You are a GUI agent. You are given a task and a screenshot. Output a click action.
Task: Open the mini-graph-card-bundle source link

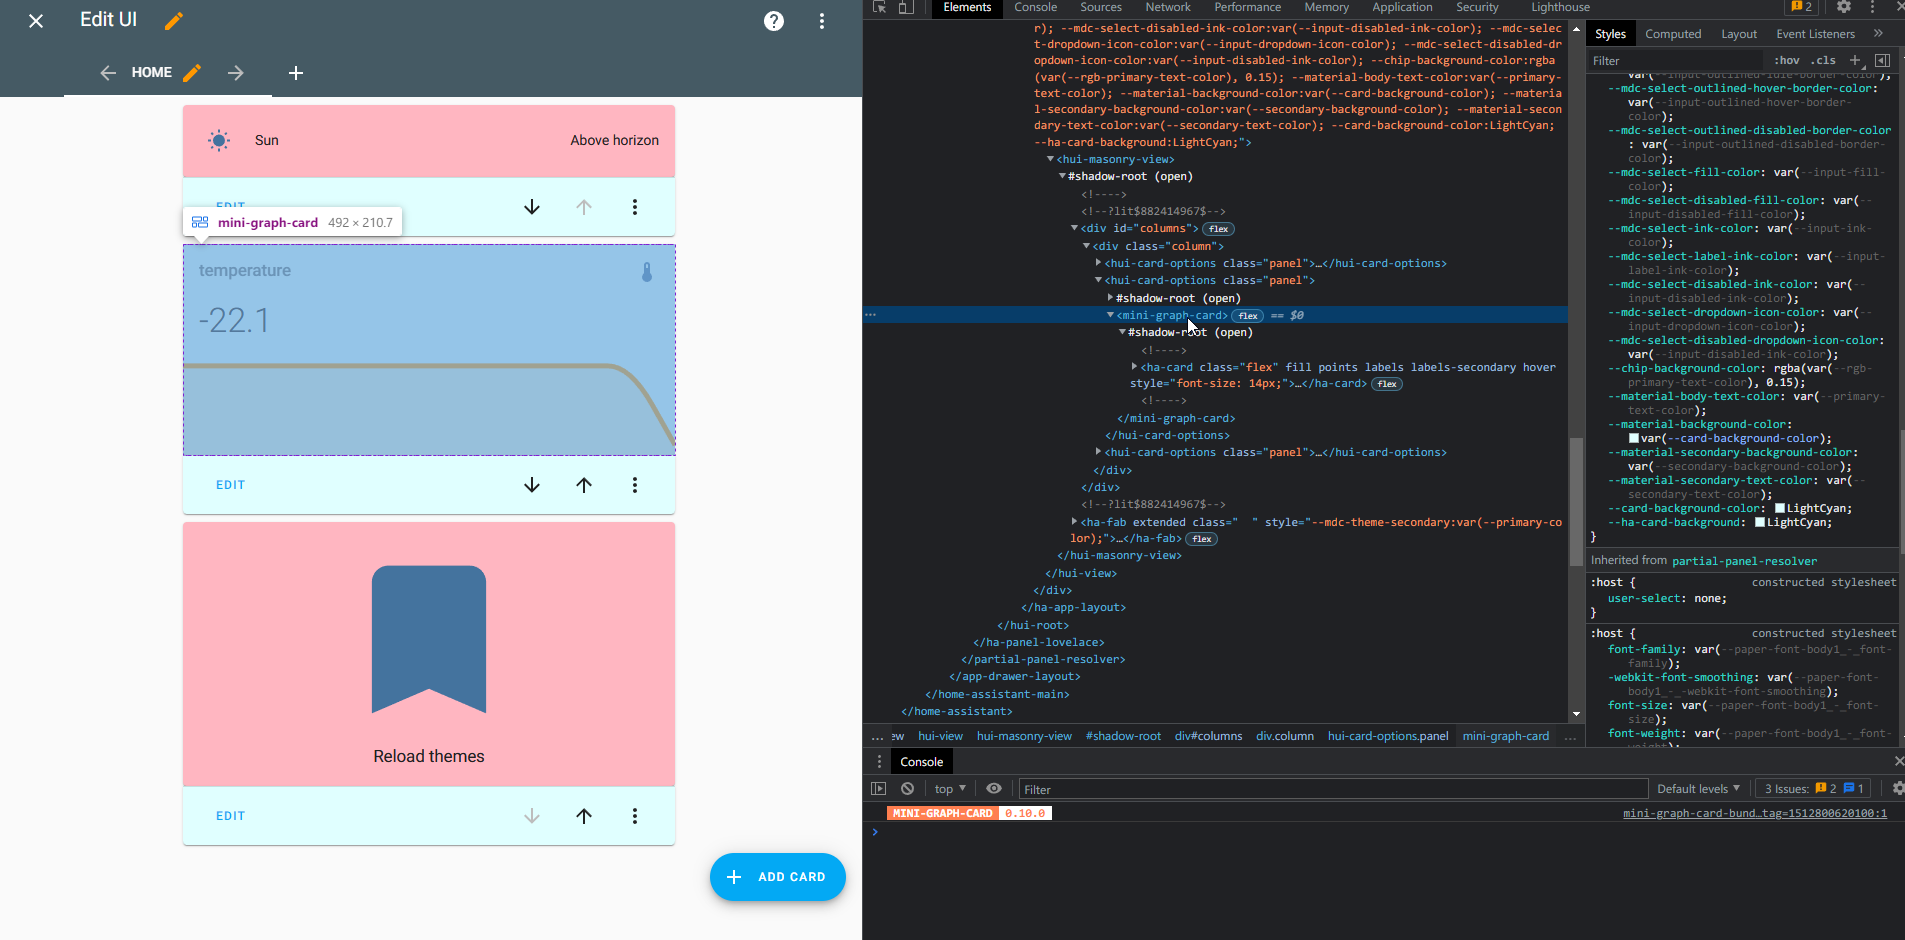pos(1755,813)
